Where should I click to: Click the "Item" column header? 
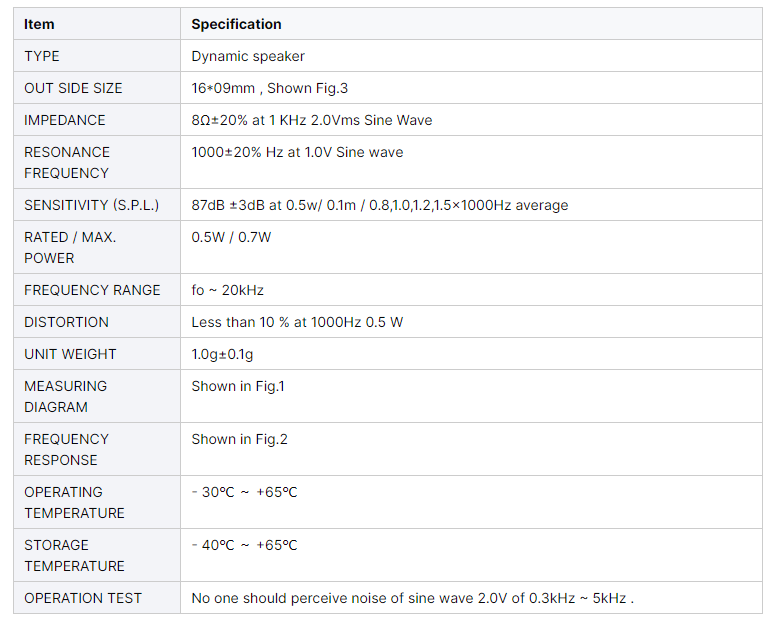coord(40,24)
